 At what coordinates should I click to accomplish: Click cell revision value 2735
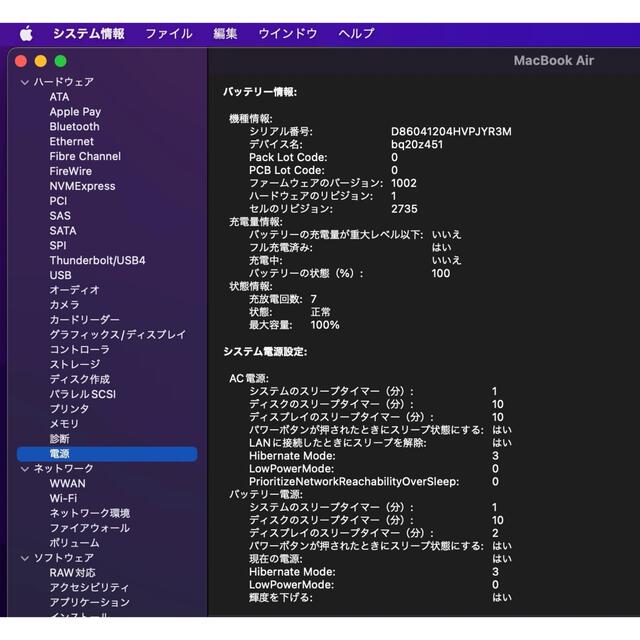pyautogui.click(x=404, y=209)
